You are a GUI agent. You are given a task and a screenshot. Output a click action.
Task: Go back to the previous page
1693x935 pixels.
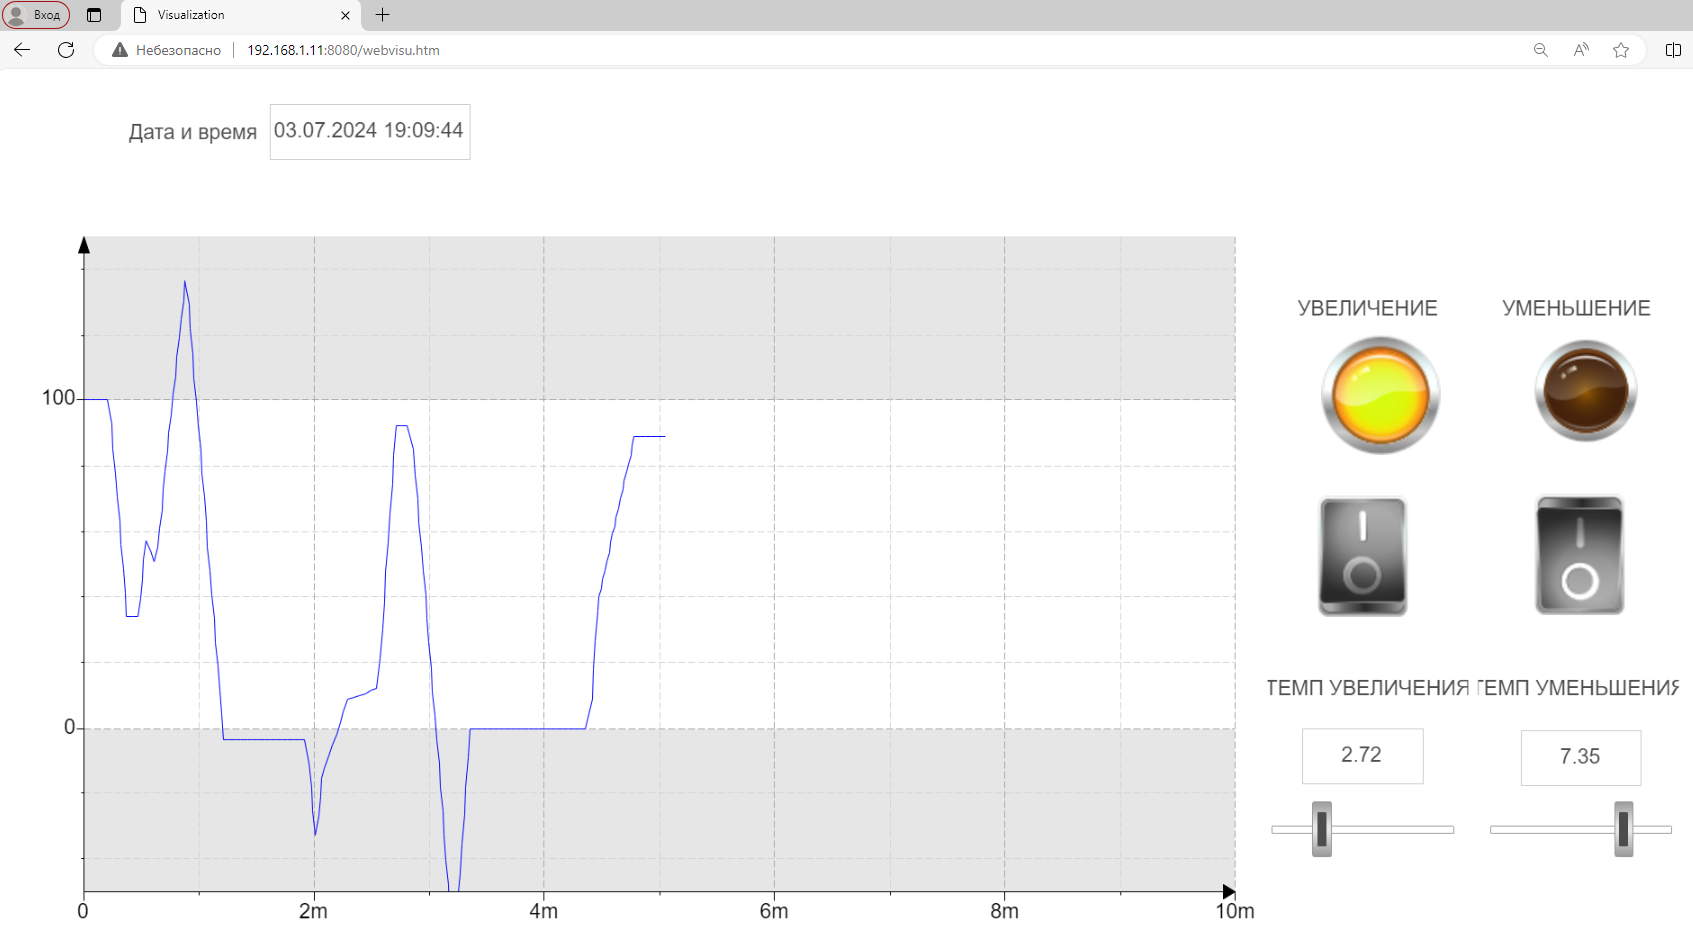(22, 50)
